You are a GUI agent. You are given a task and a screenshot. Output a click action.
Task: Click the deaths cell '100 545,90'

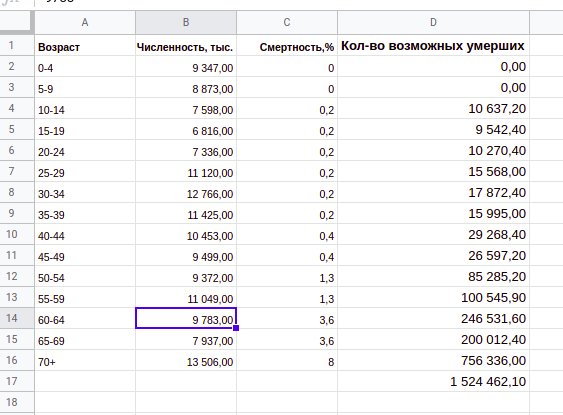click(x=433, y=297)
